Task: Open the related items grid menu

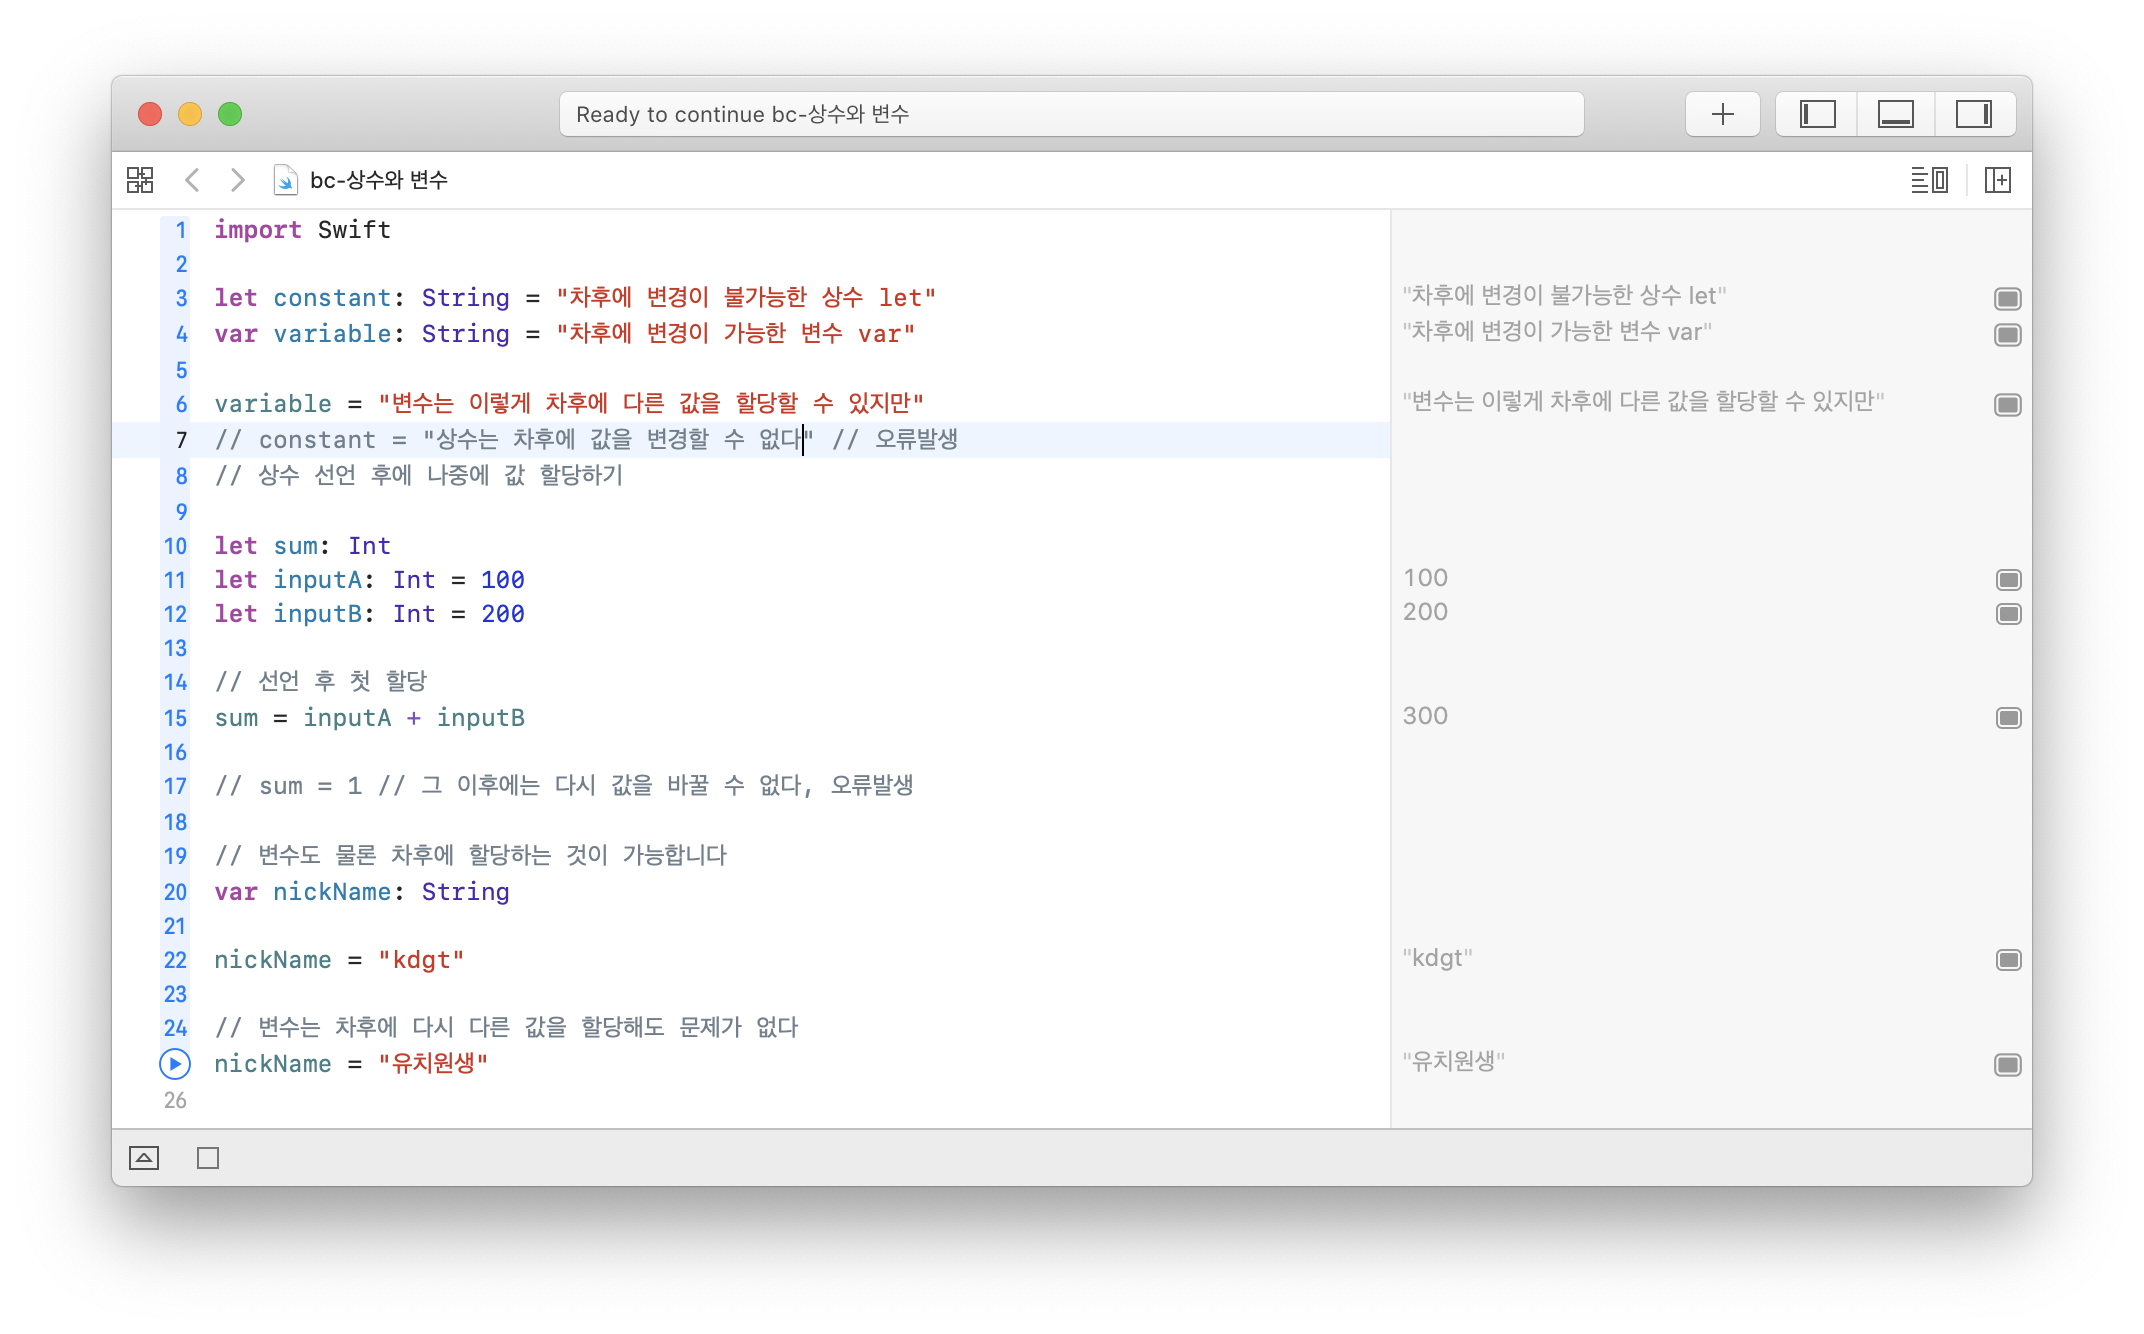Action: click(x=140, y=180)
